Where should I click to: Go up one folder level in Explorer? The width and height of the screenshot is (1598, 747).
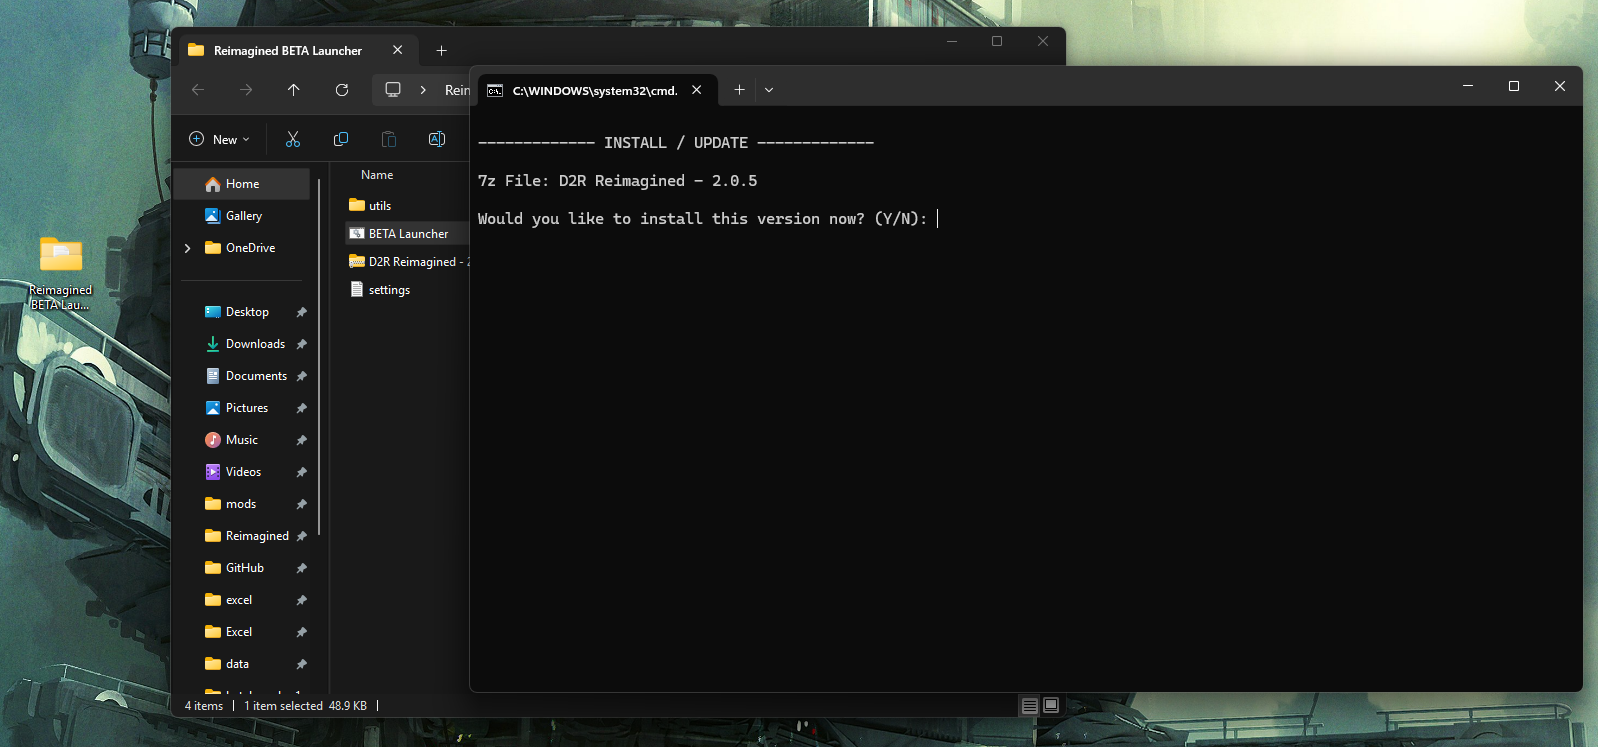click(294, 90)
